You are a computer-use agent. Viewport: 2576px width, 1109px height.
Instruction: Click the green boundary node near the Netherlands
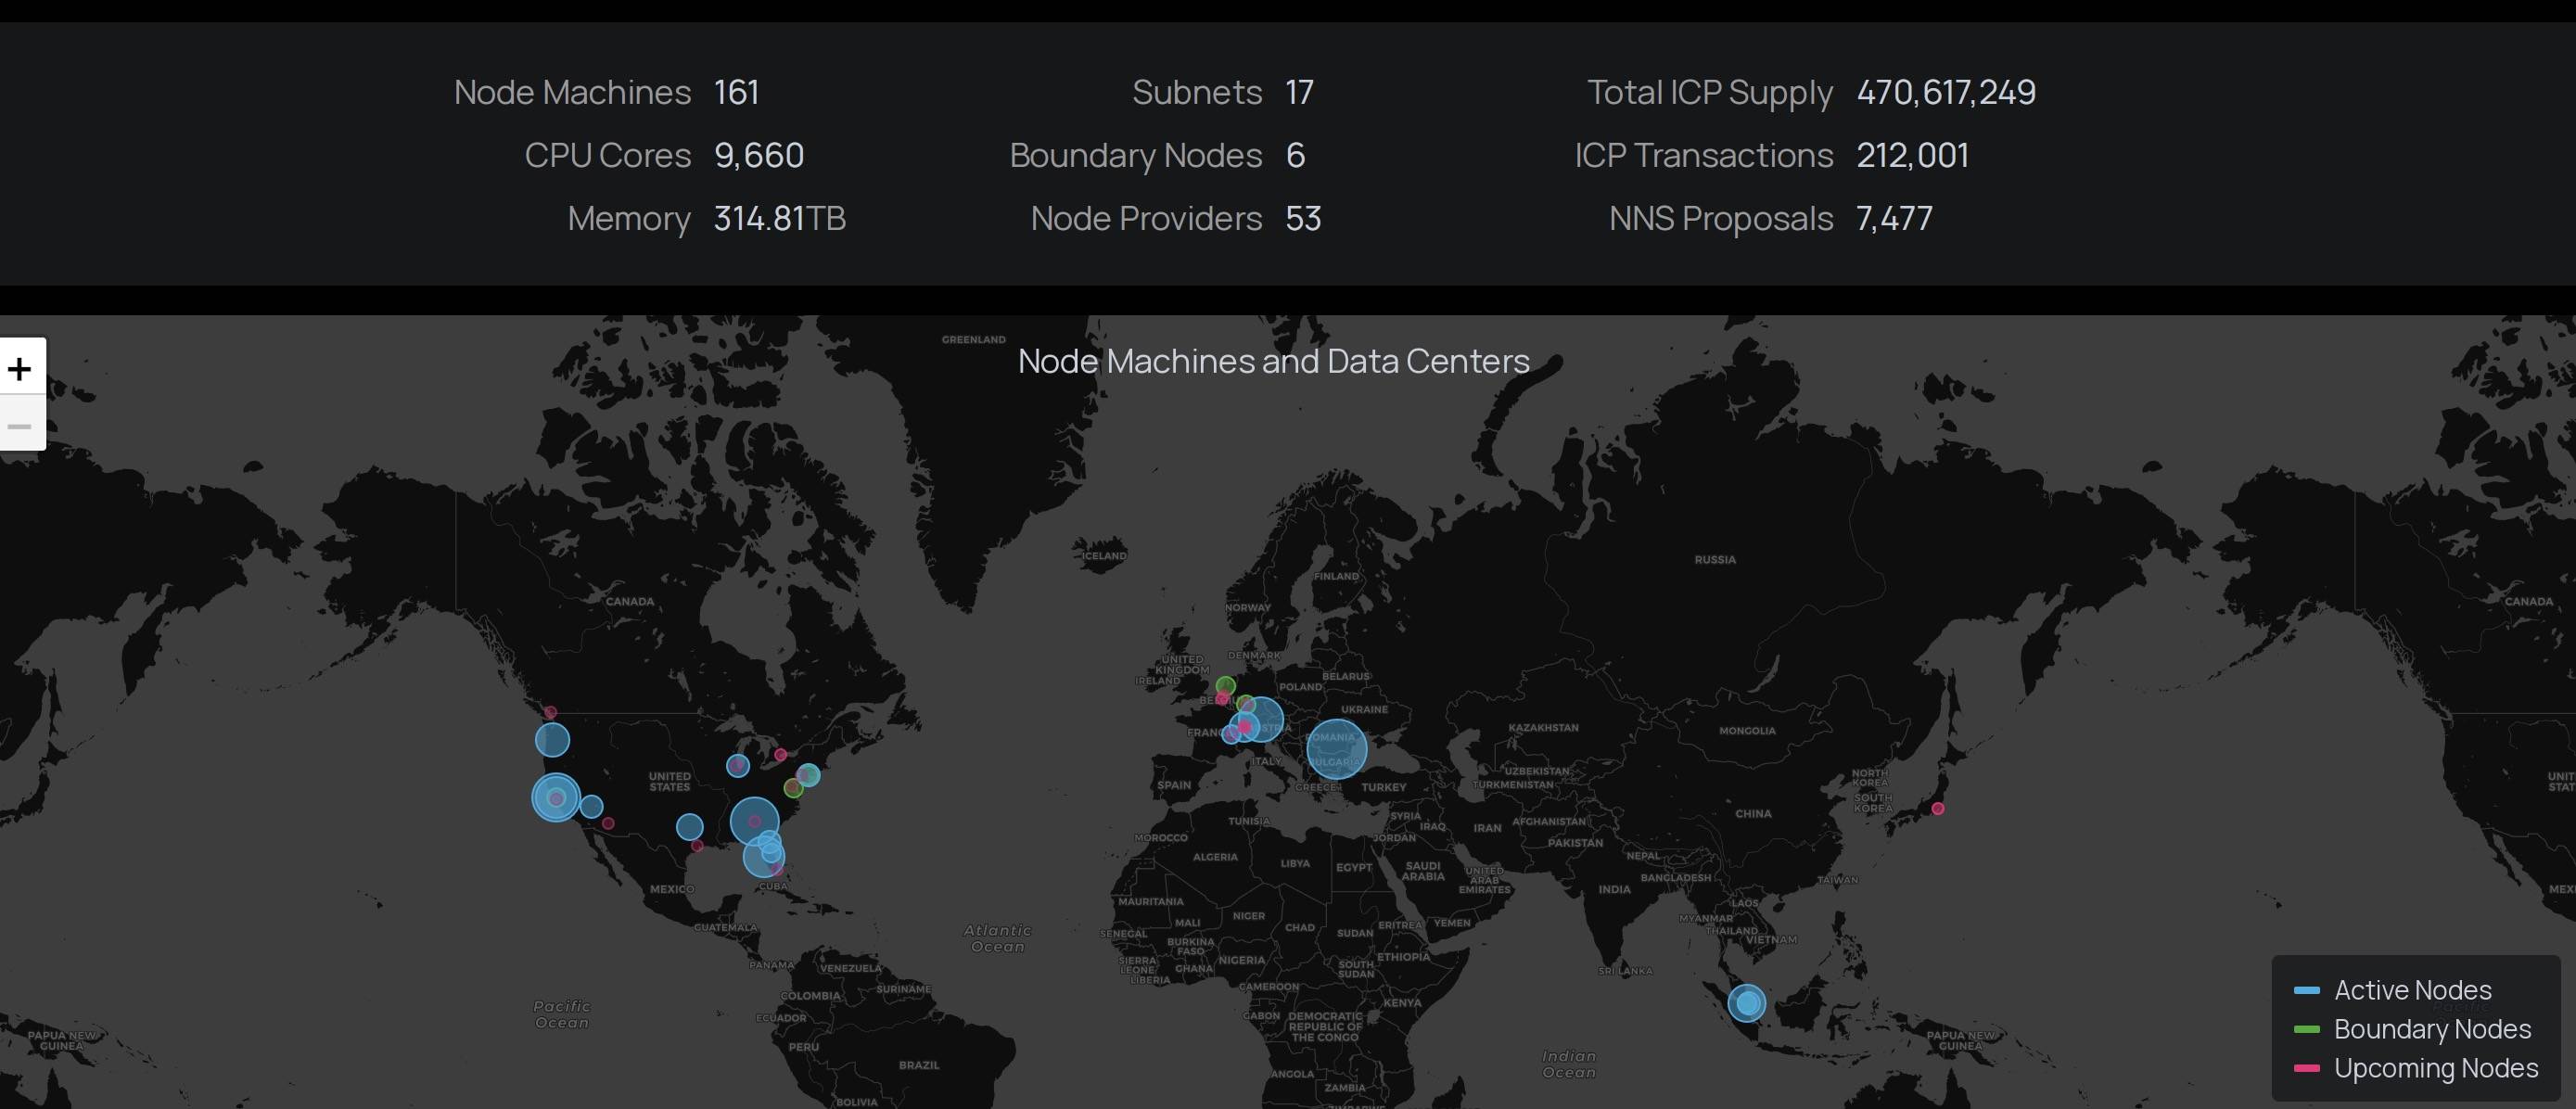coord(1226,685)
